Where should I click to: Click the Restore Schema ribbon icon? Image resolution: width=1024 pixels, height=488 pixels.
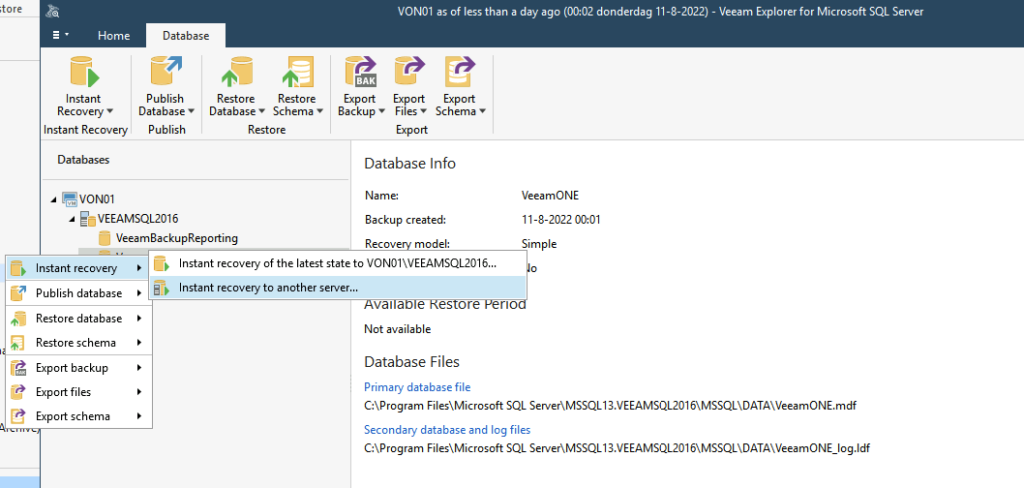(296, 74)
